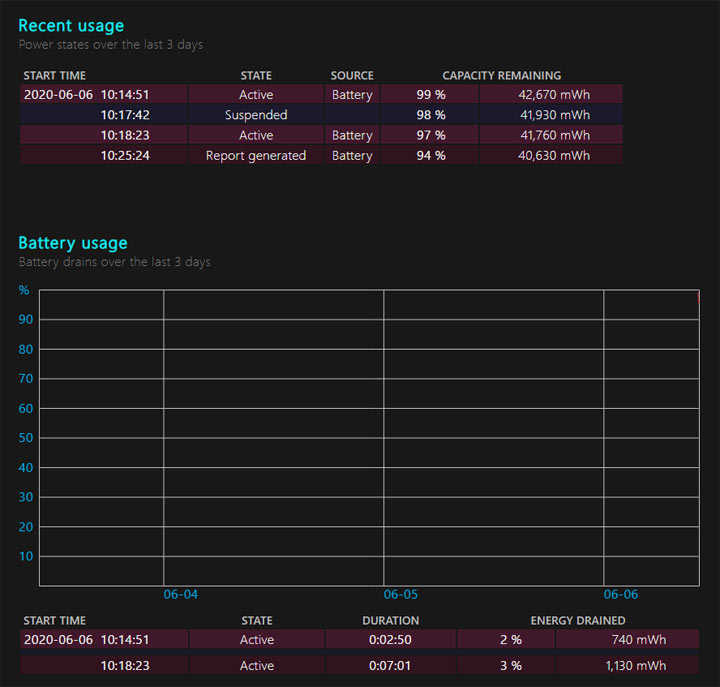
Task: Click the Report generated state cell
Action: point(256,155)
